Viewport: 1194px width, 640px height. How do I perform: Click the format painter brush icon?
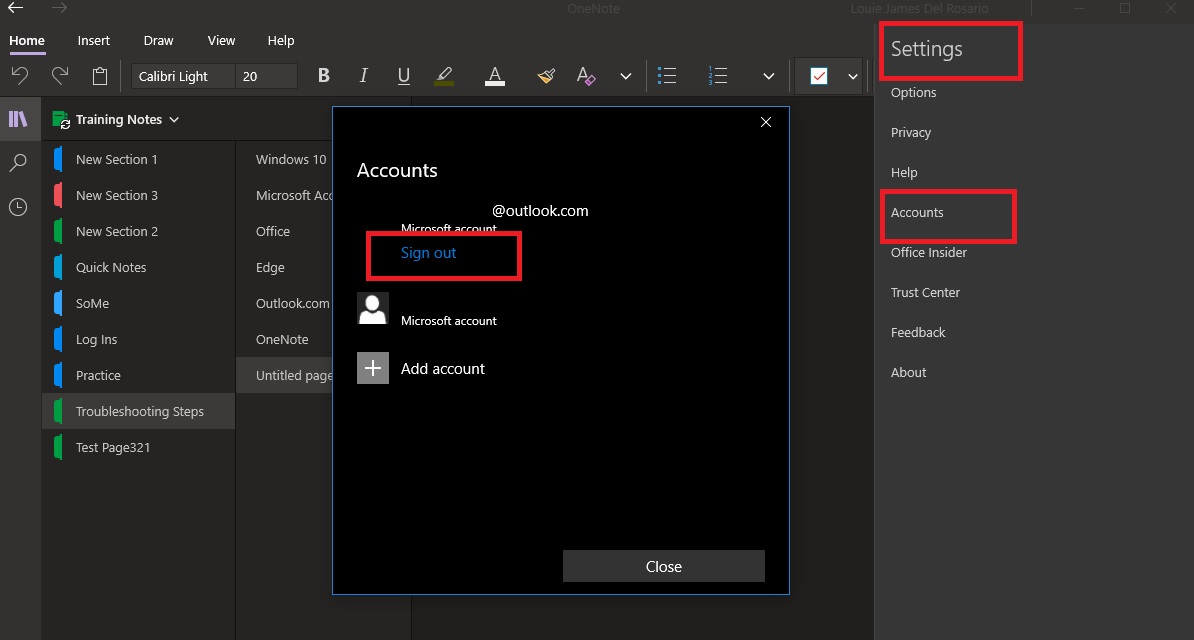[546, 75]
